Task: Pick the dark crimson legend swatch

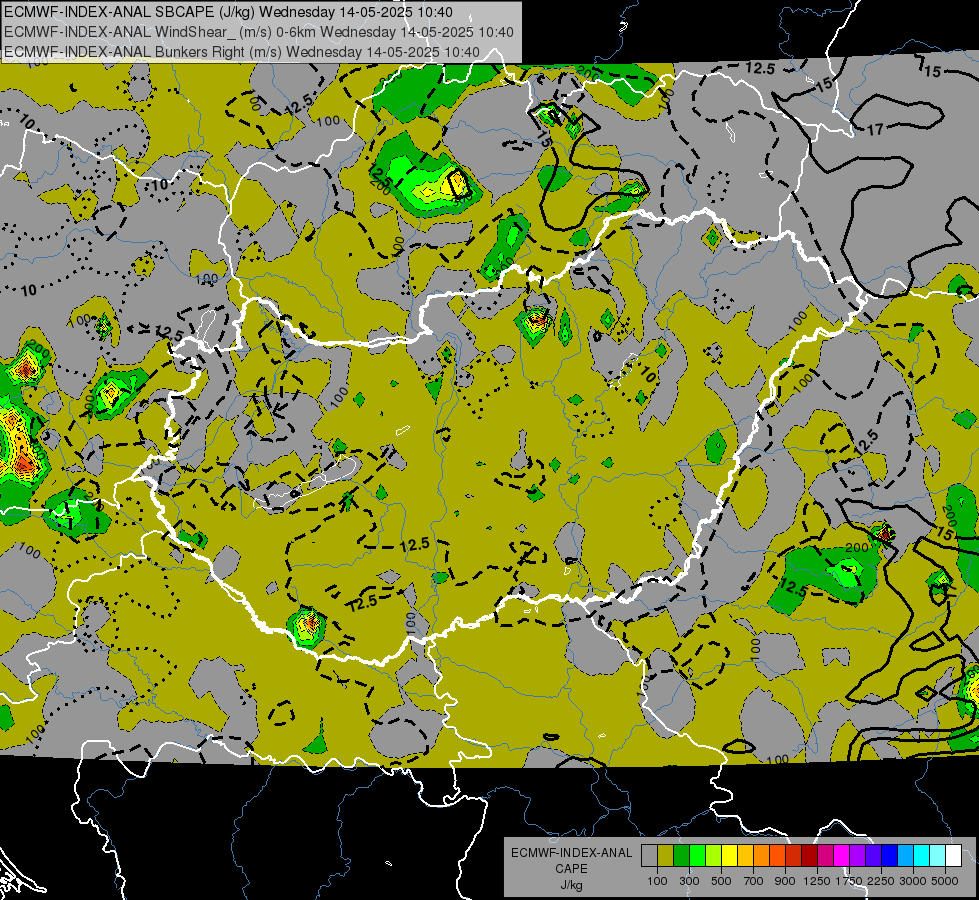Action: 809,856
